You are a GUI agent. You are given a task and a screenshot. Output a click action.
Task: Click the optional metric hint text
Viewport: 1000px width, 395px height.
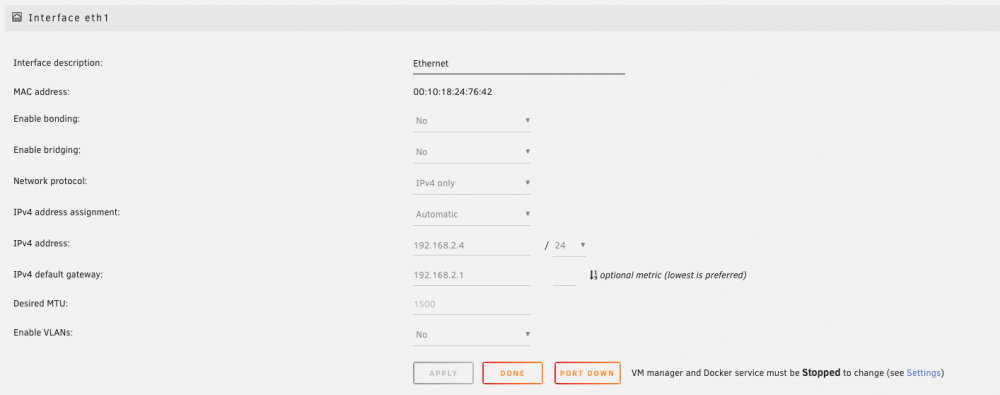(x=673, y=275)
